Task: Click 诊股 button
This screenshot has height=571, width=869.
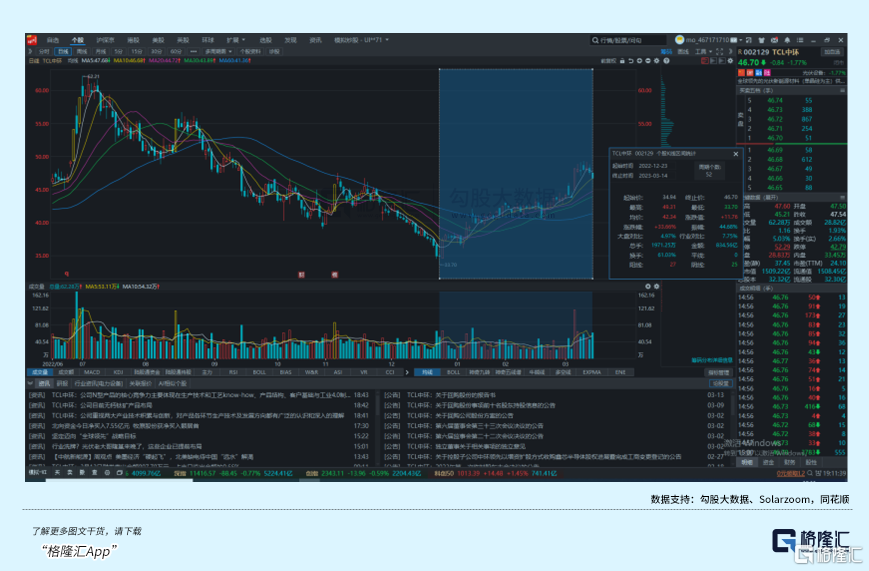Action: [274, 52]
